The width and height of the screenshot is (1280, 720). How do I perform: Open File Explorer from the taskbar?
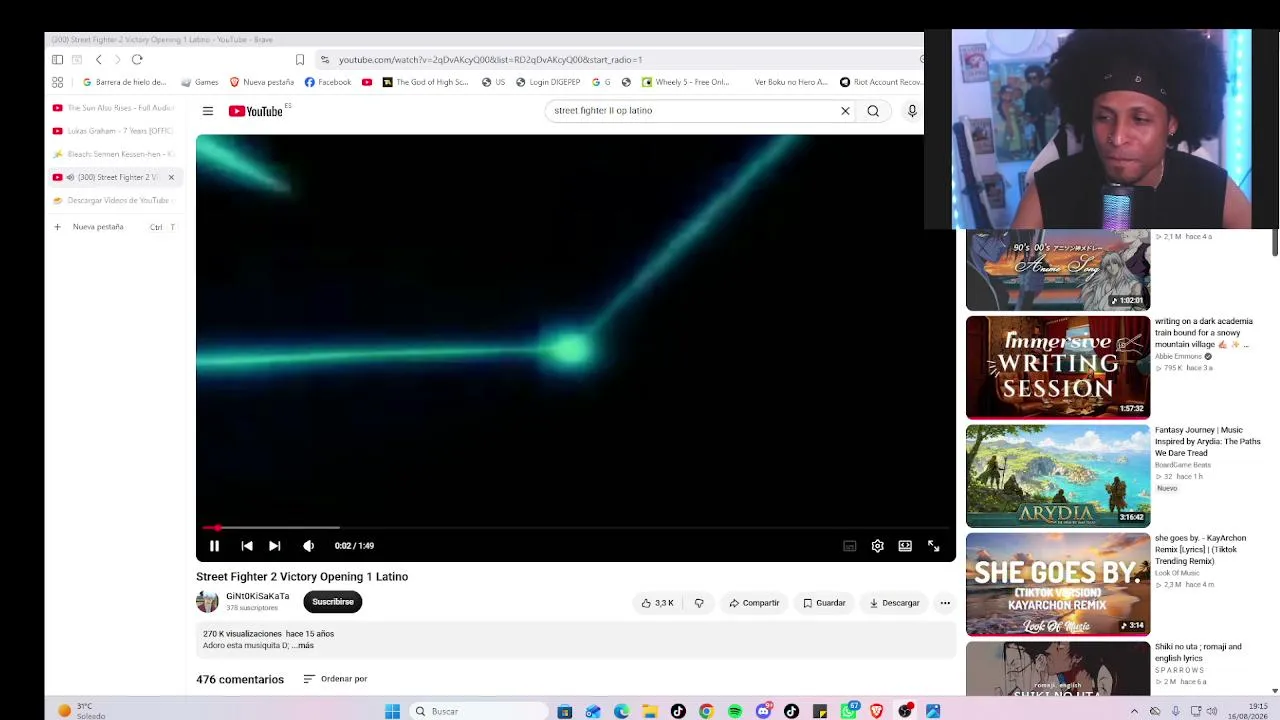coord(650,711)
